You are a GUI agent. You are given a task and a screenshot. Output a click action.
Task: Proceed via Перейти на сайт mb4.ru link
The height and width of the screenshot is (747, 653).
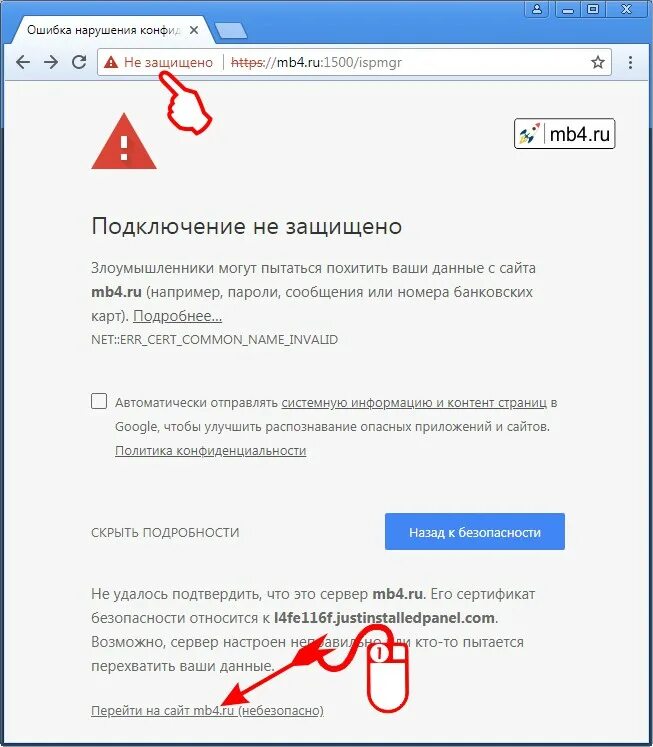(207, 710)
